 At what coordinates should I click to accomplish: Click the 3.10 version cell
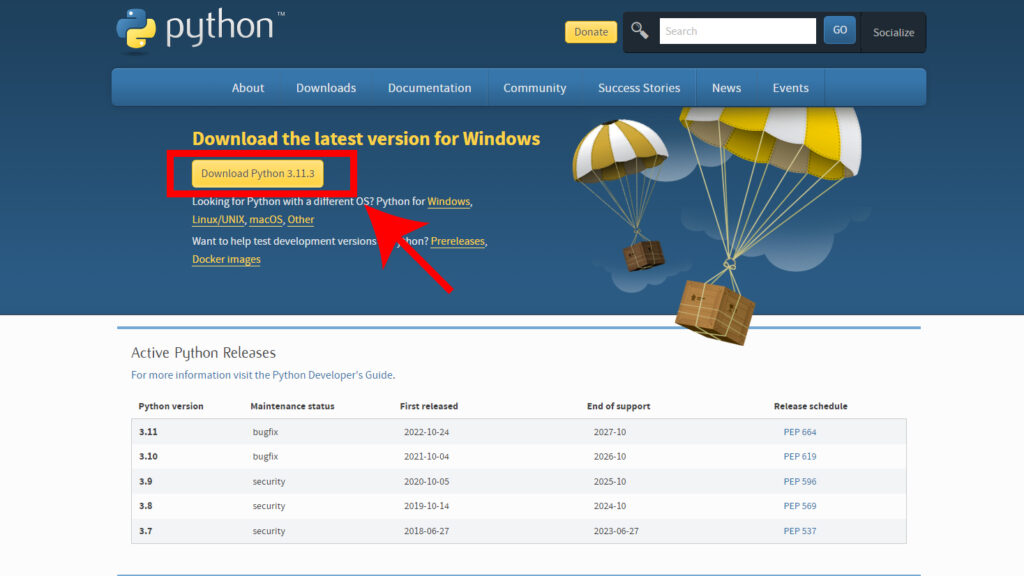tap(148, 456)
